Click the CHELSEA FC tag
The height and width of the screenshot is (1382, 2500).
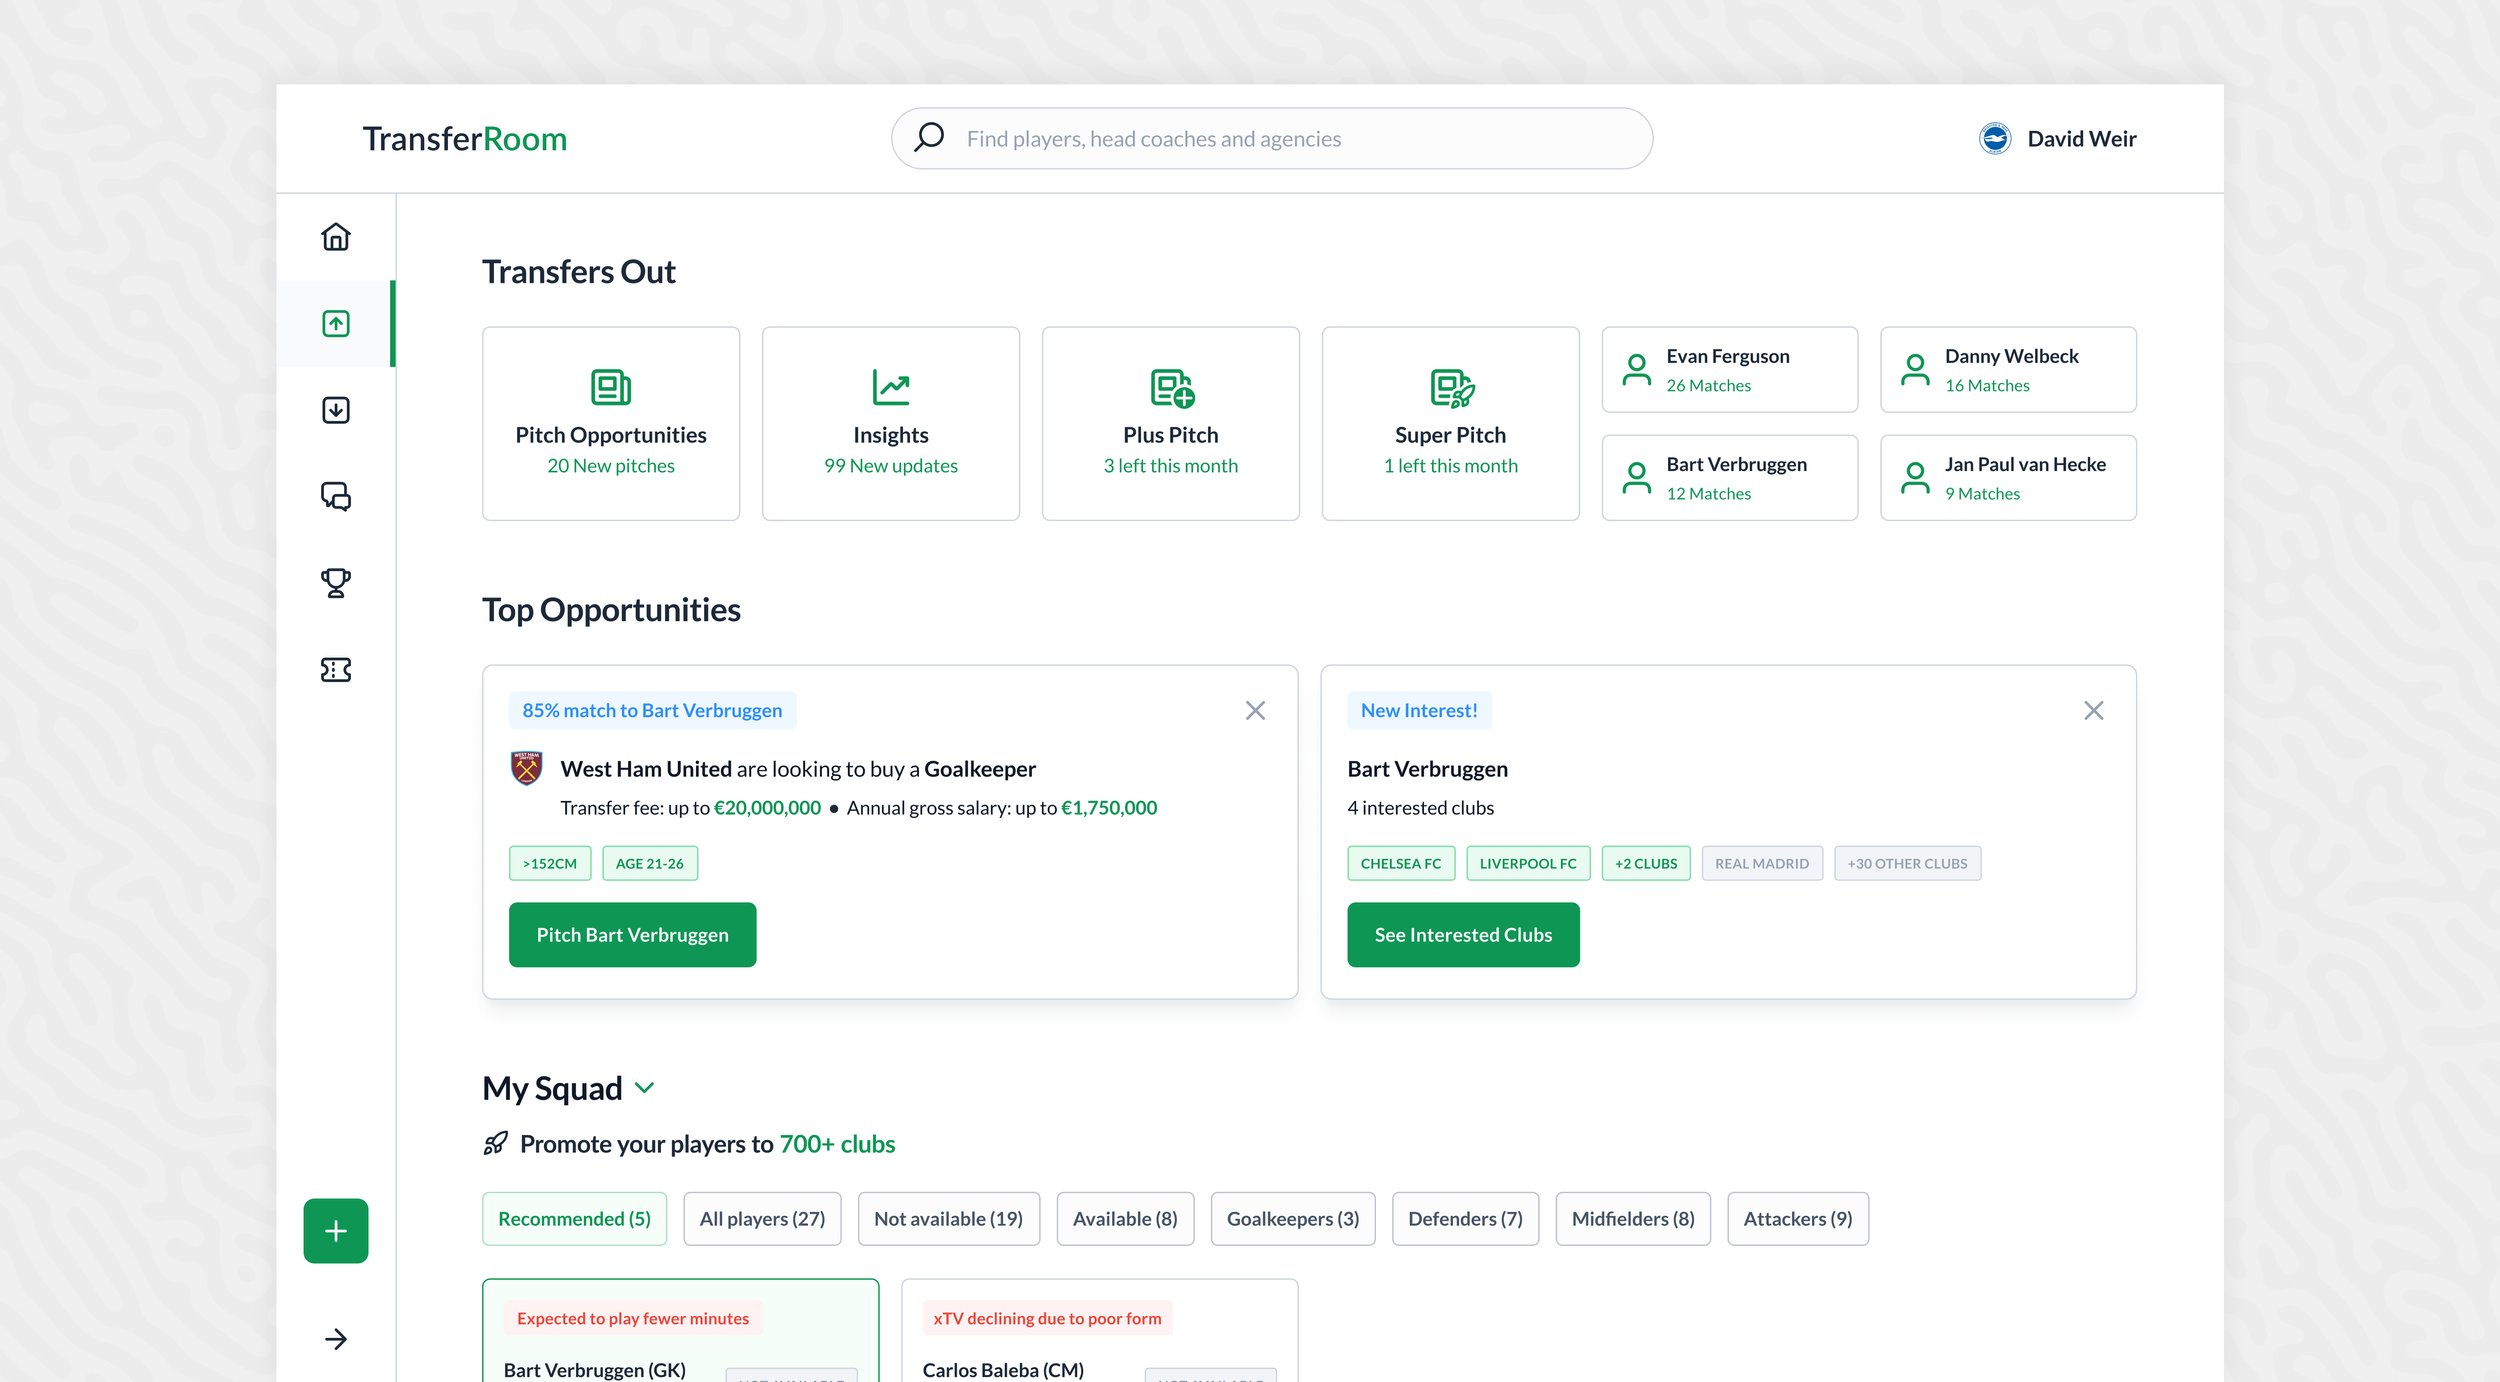point(1401,863)
